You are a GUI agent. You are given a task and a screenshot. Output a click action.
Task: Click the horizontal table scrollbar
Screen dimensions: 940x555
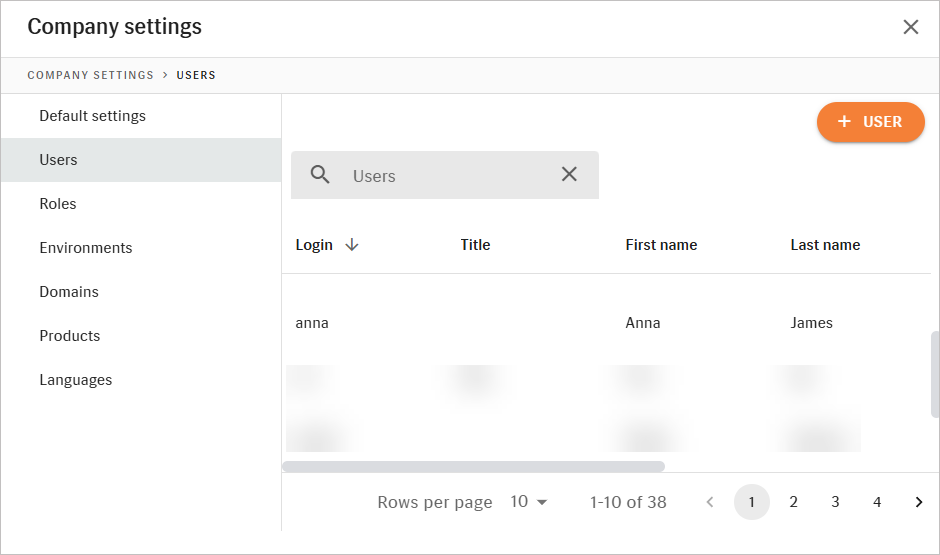[x=473, y=466]
